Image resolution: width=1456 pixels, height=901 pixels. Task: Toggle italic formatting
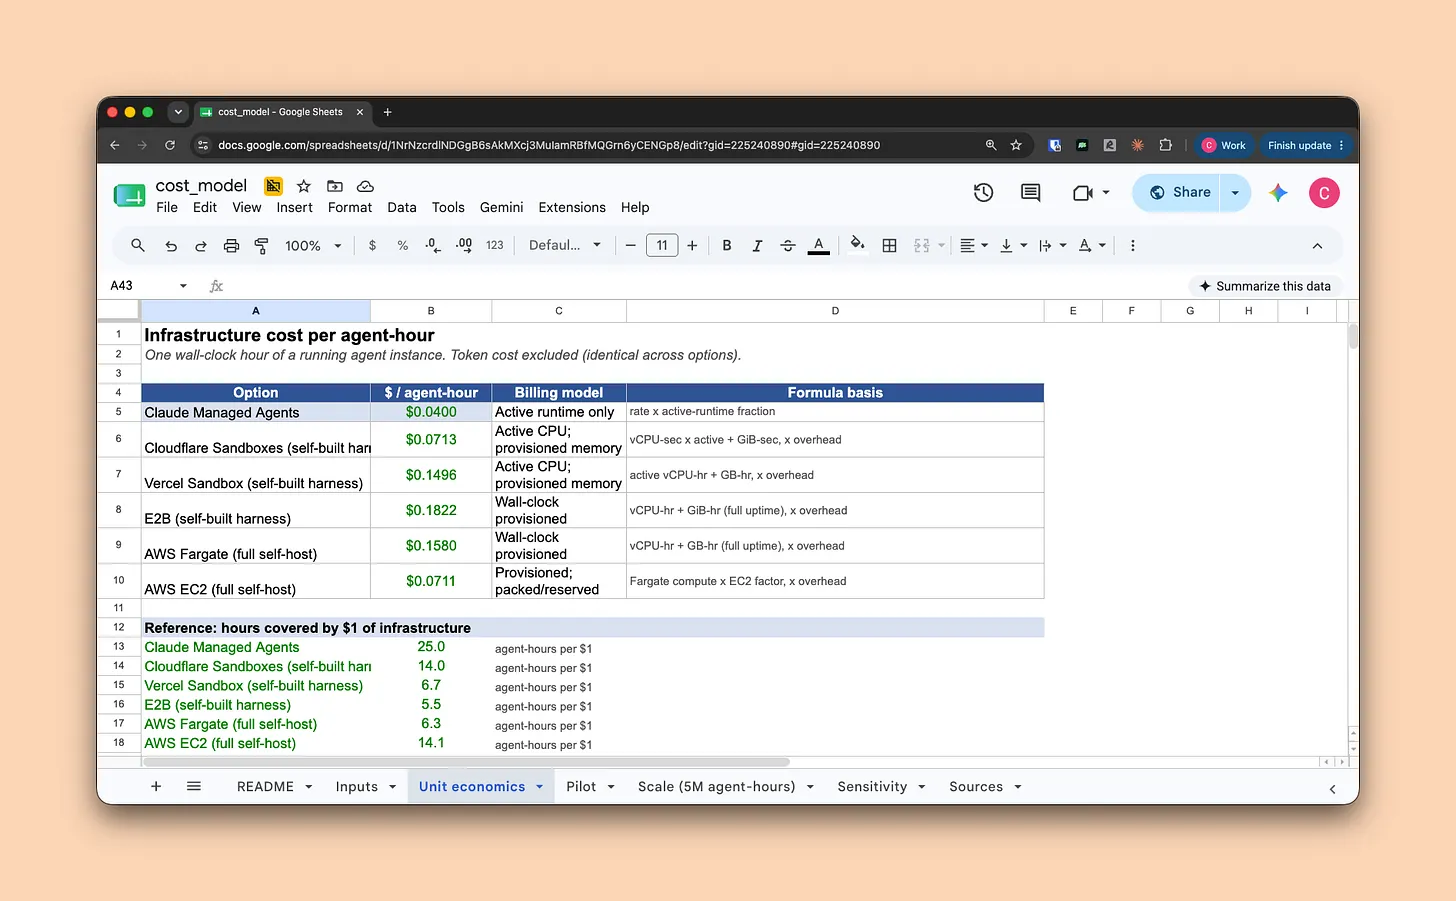pos(757,245)
